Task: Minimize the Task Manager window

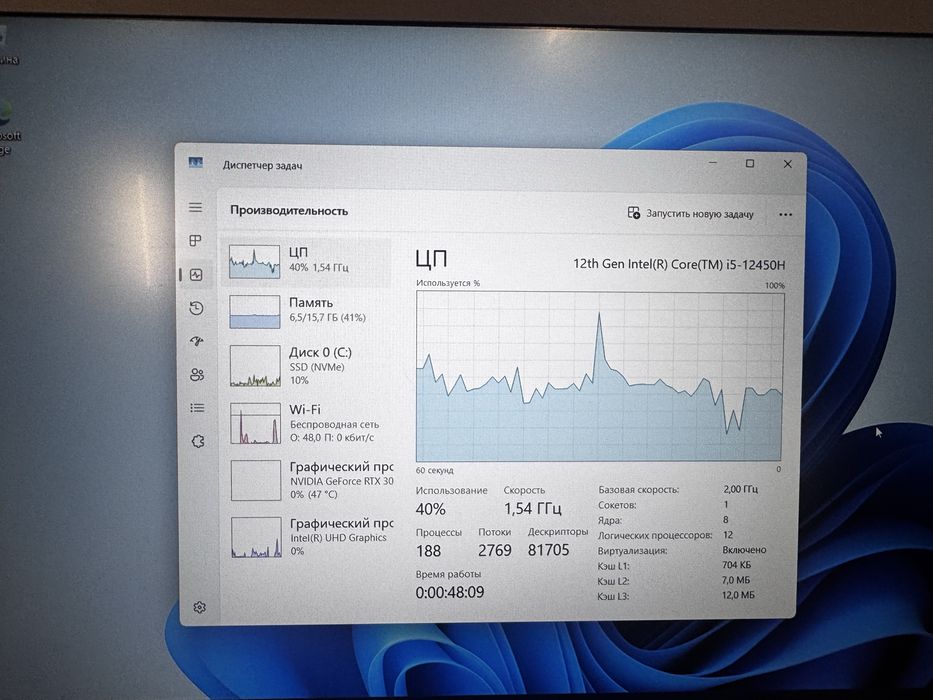Action: tap(713, 162)
